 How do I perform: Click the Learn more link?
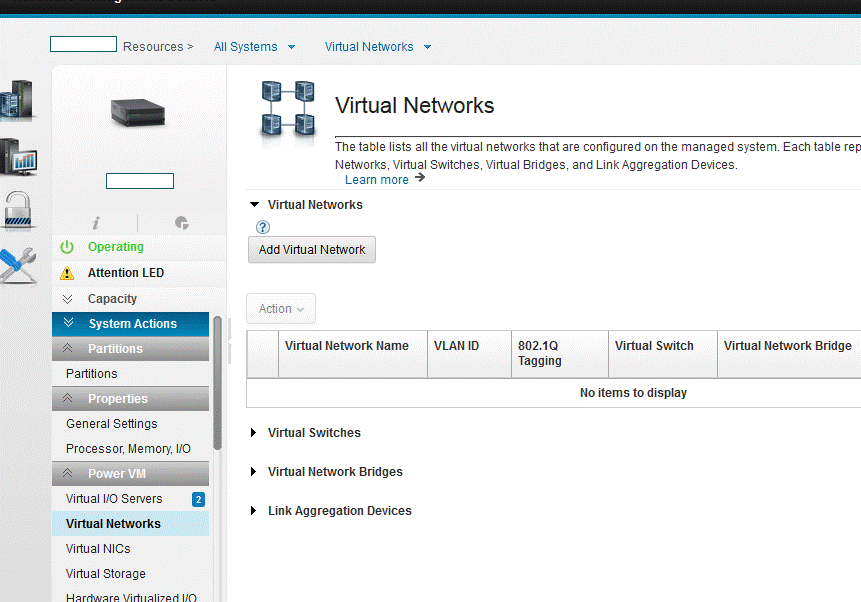coord(376,180)
